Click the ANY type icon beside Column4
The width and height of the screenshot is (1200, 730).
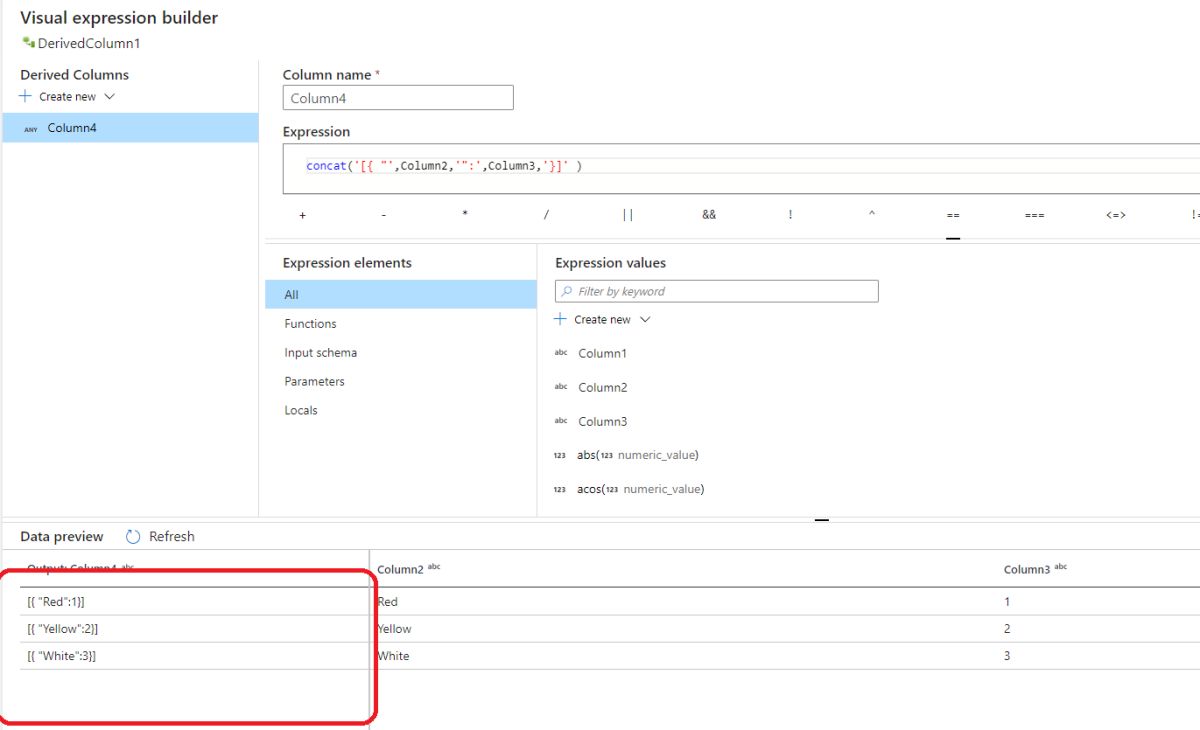coord(31,129)
